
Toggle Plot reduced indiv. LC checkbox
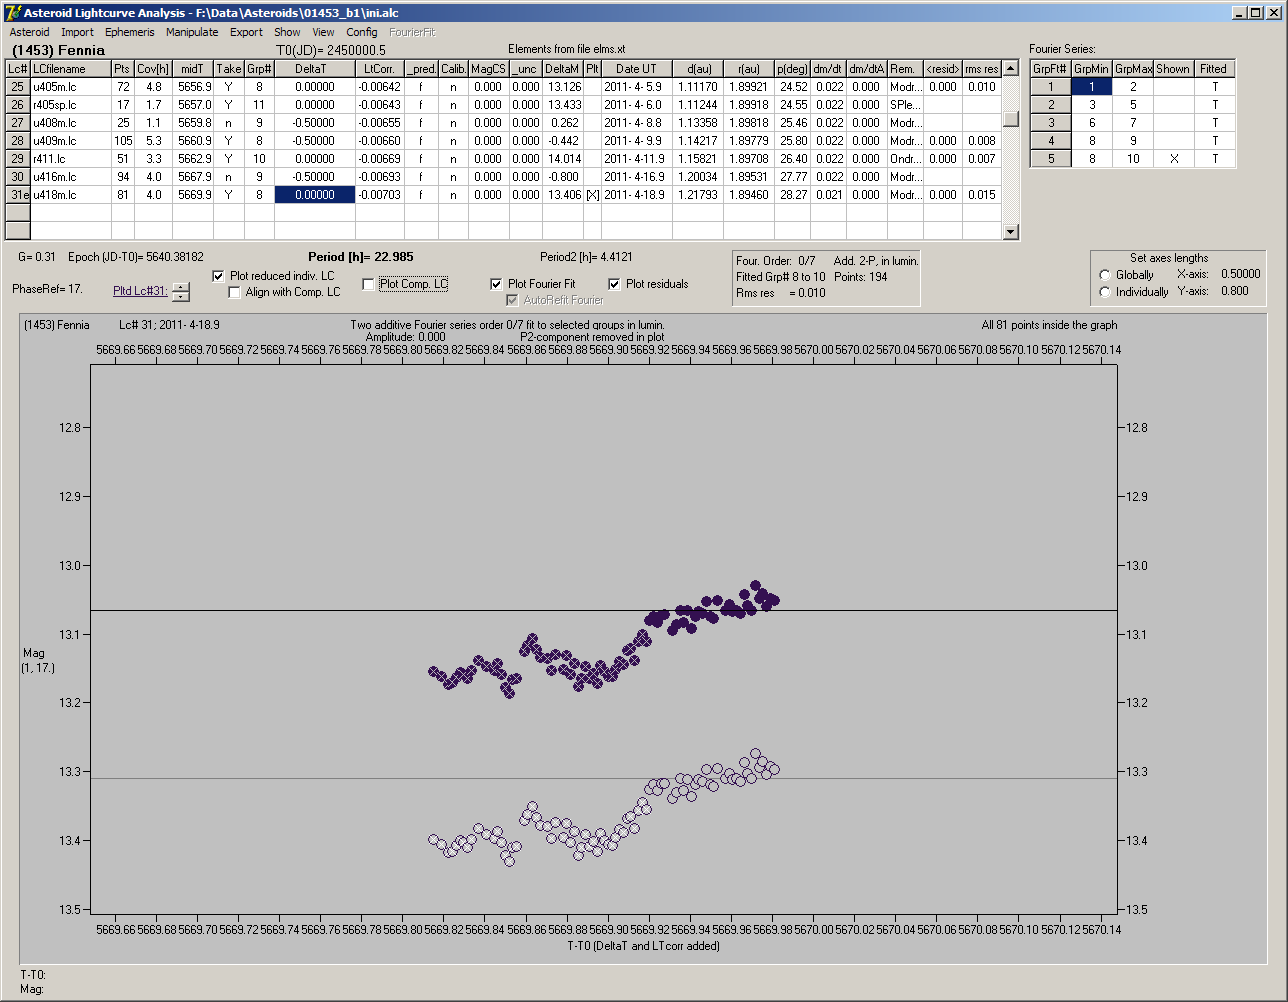click(219, 276)
